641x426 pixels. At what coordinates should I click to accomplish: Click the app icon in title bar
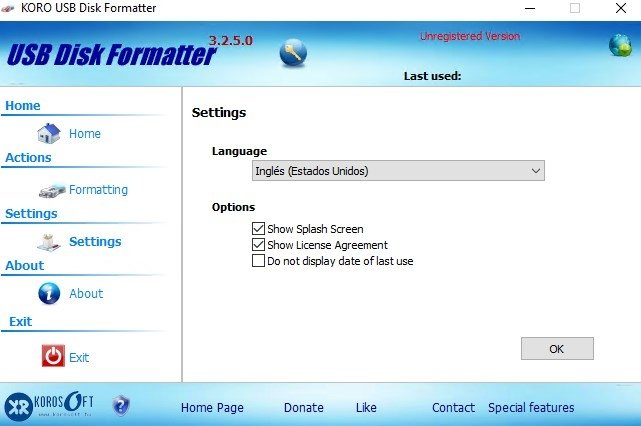pos(8,8)
